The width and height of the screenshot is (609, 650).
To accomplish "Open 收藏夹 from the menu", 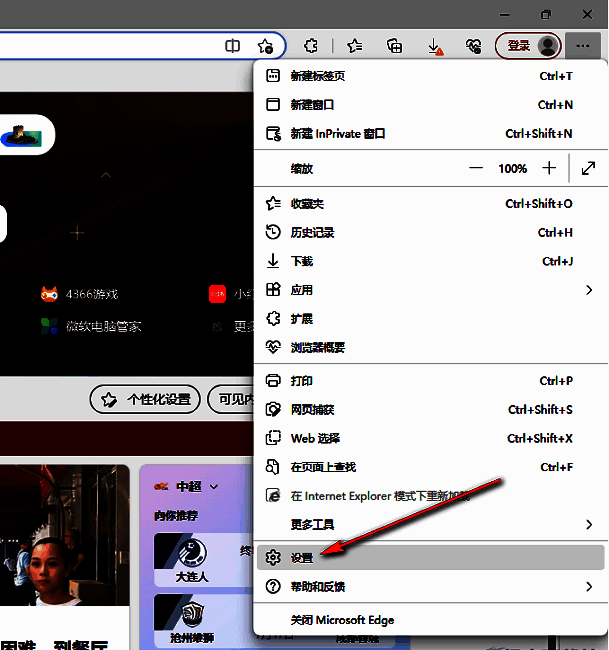I will (x=430, y=204).
